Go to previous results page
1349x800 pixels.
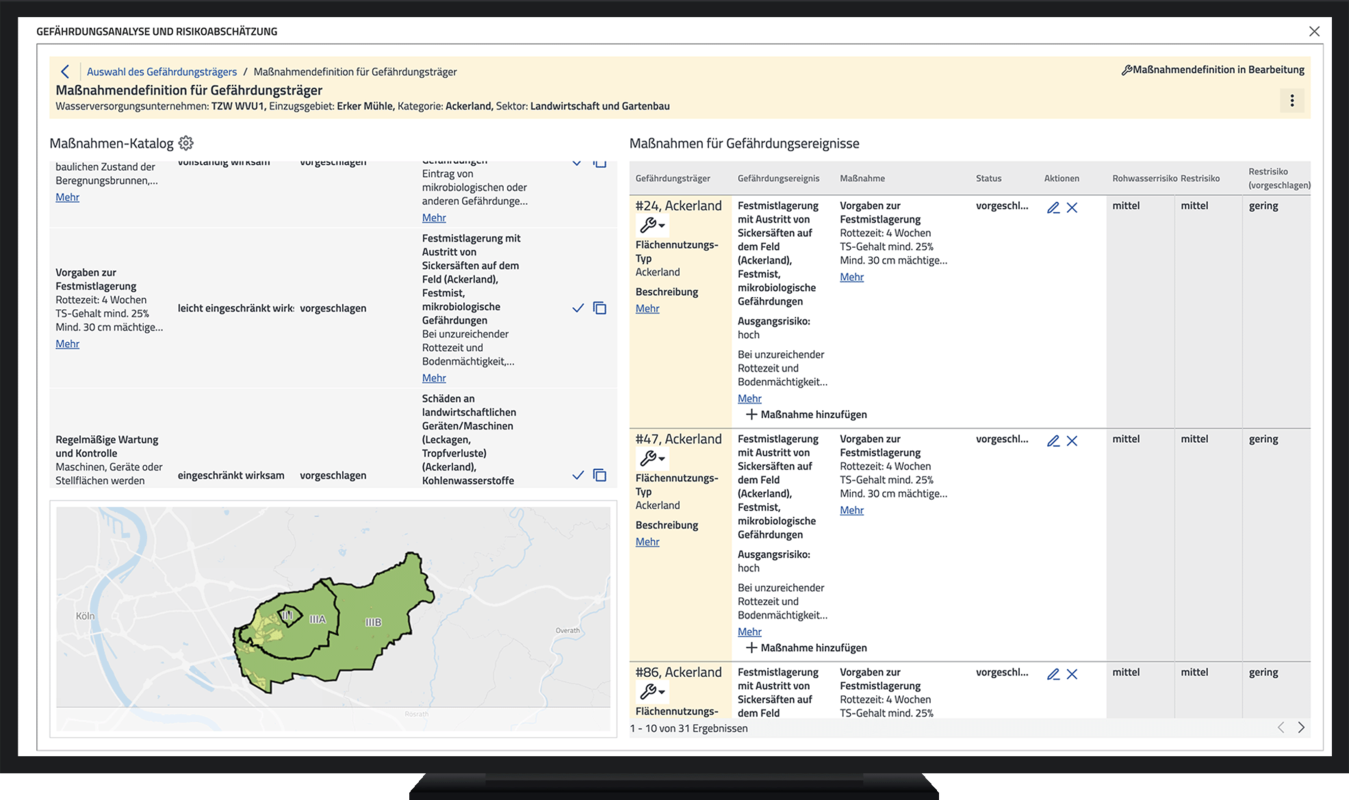coord(1281,728)
